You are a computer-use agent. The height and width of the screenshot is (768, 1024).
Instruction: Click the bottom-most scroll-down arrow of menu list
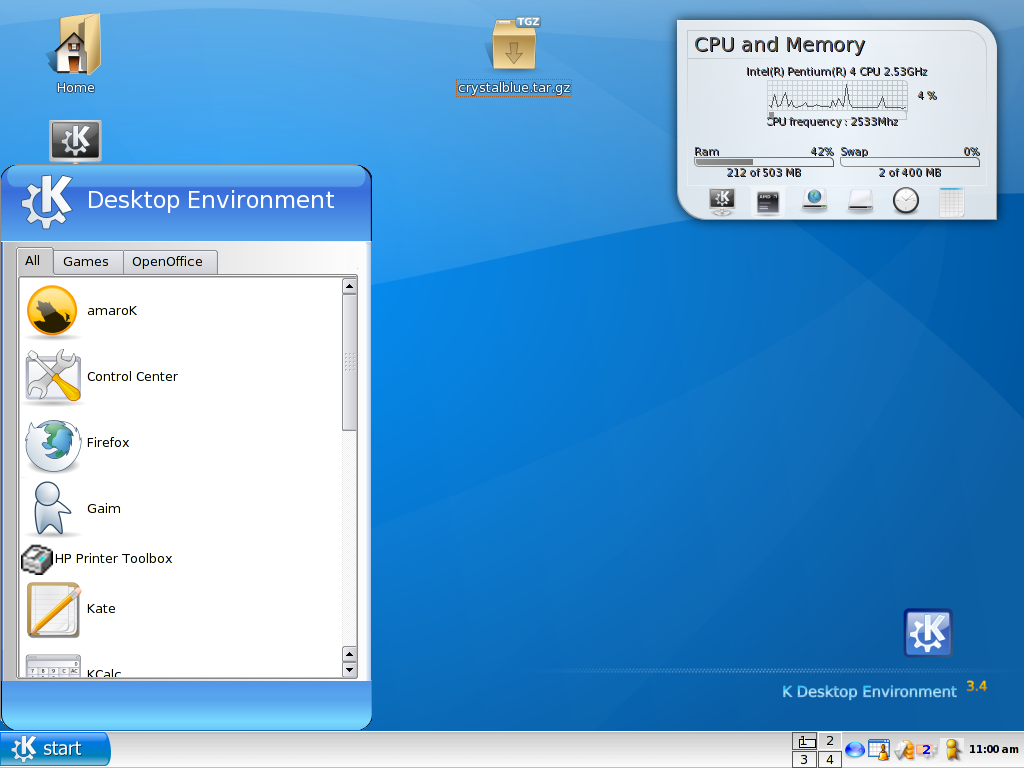tap(349, 670)
